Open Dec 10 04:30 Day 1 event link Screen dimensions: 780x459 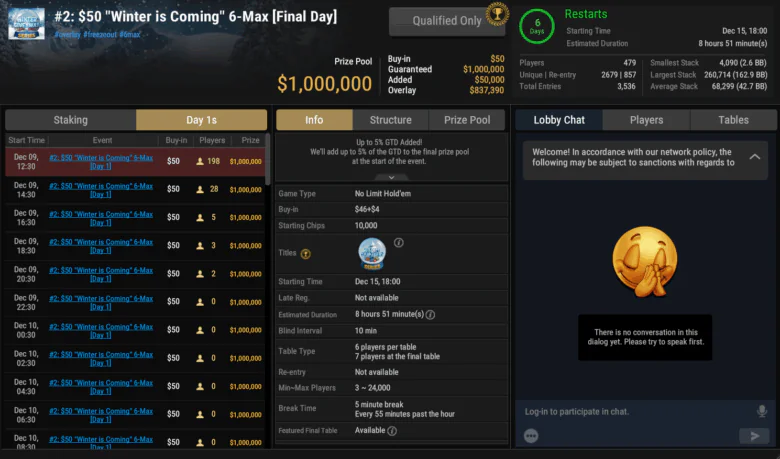(101, 387)
